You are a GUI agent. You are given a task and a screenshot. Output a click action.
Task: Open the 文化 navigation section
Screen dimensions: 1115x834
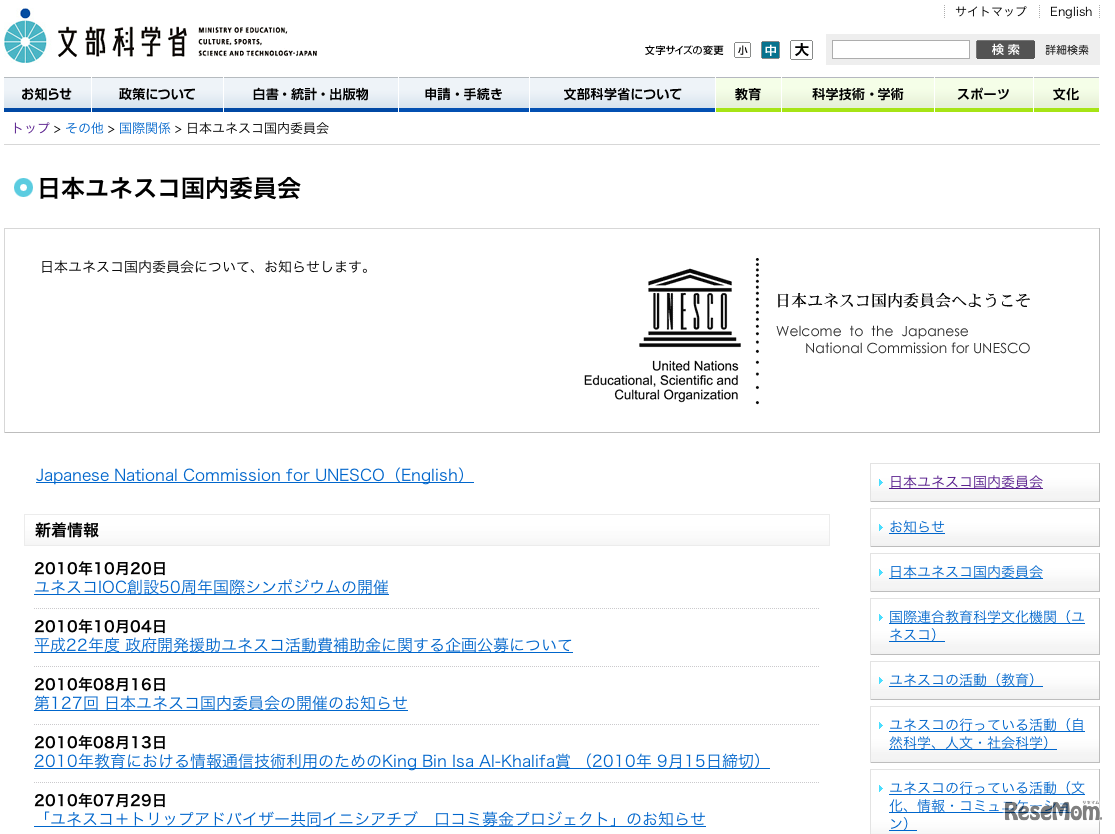click(x=1066, y=93)
